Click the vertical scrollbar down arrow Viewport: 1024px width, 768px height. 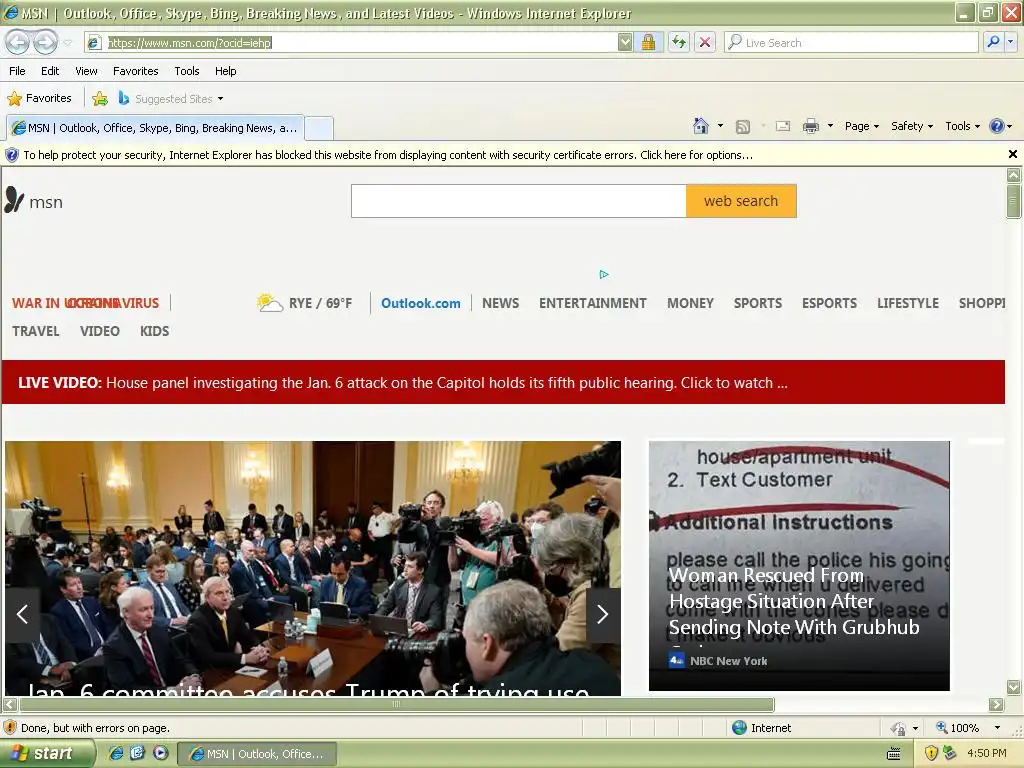tap(1013, 687)
